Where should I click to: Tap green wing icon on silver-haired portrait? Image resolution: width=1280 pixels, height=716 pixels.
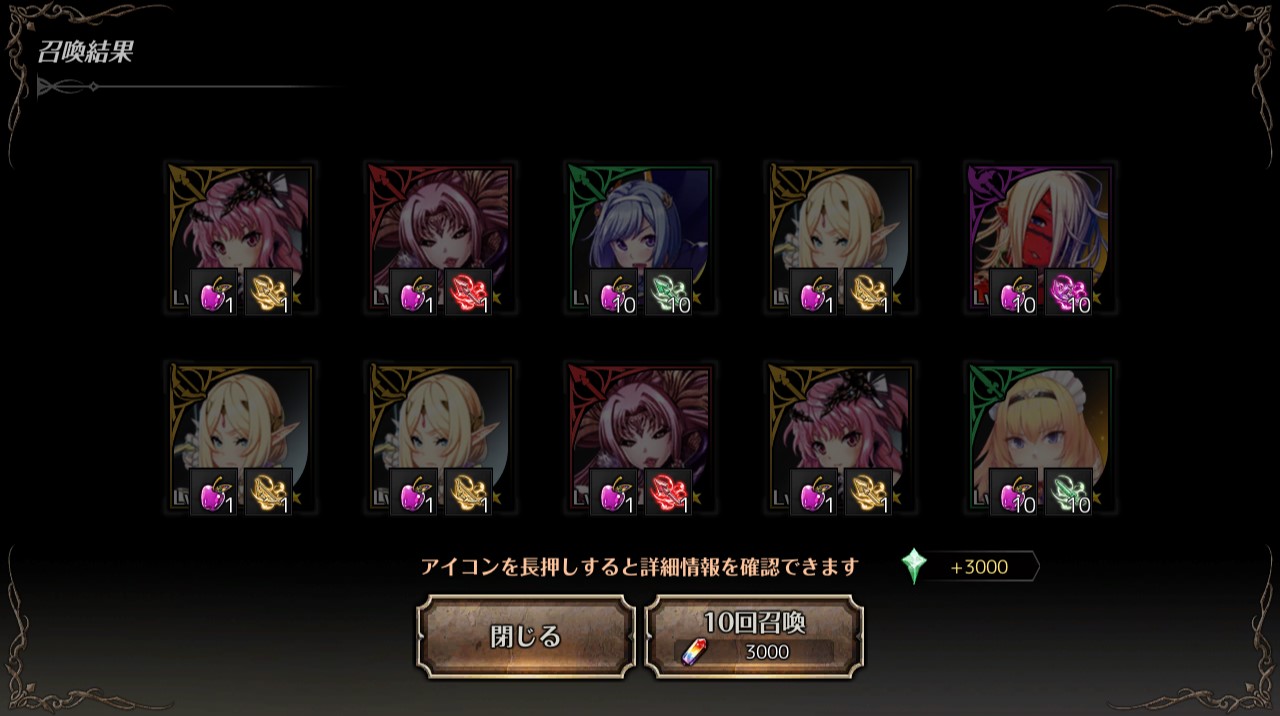coord(668,293)
